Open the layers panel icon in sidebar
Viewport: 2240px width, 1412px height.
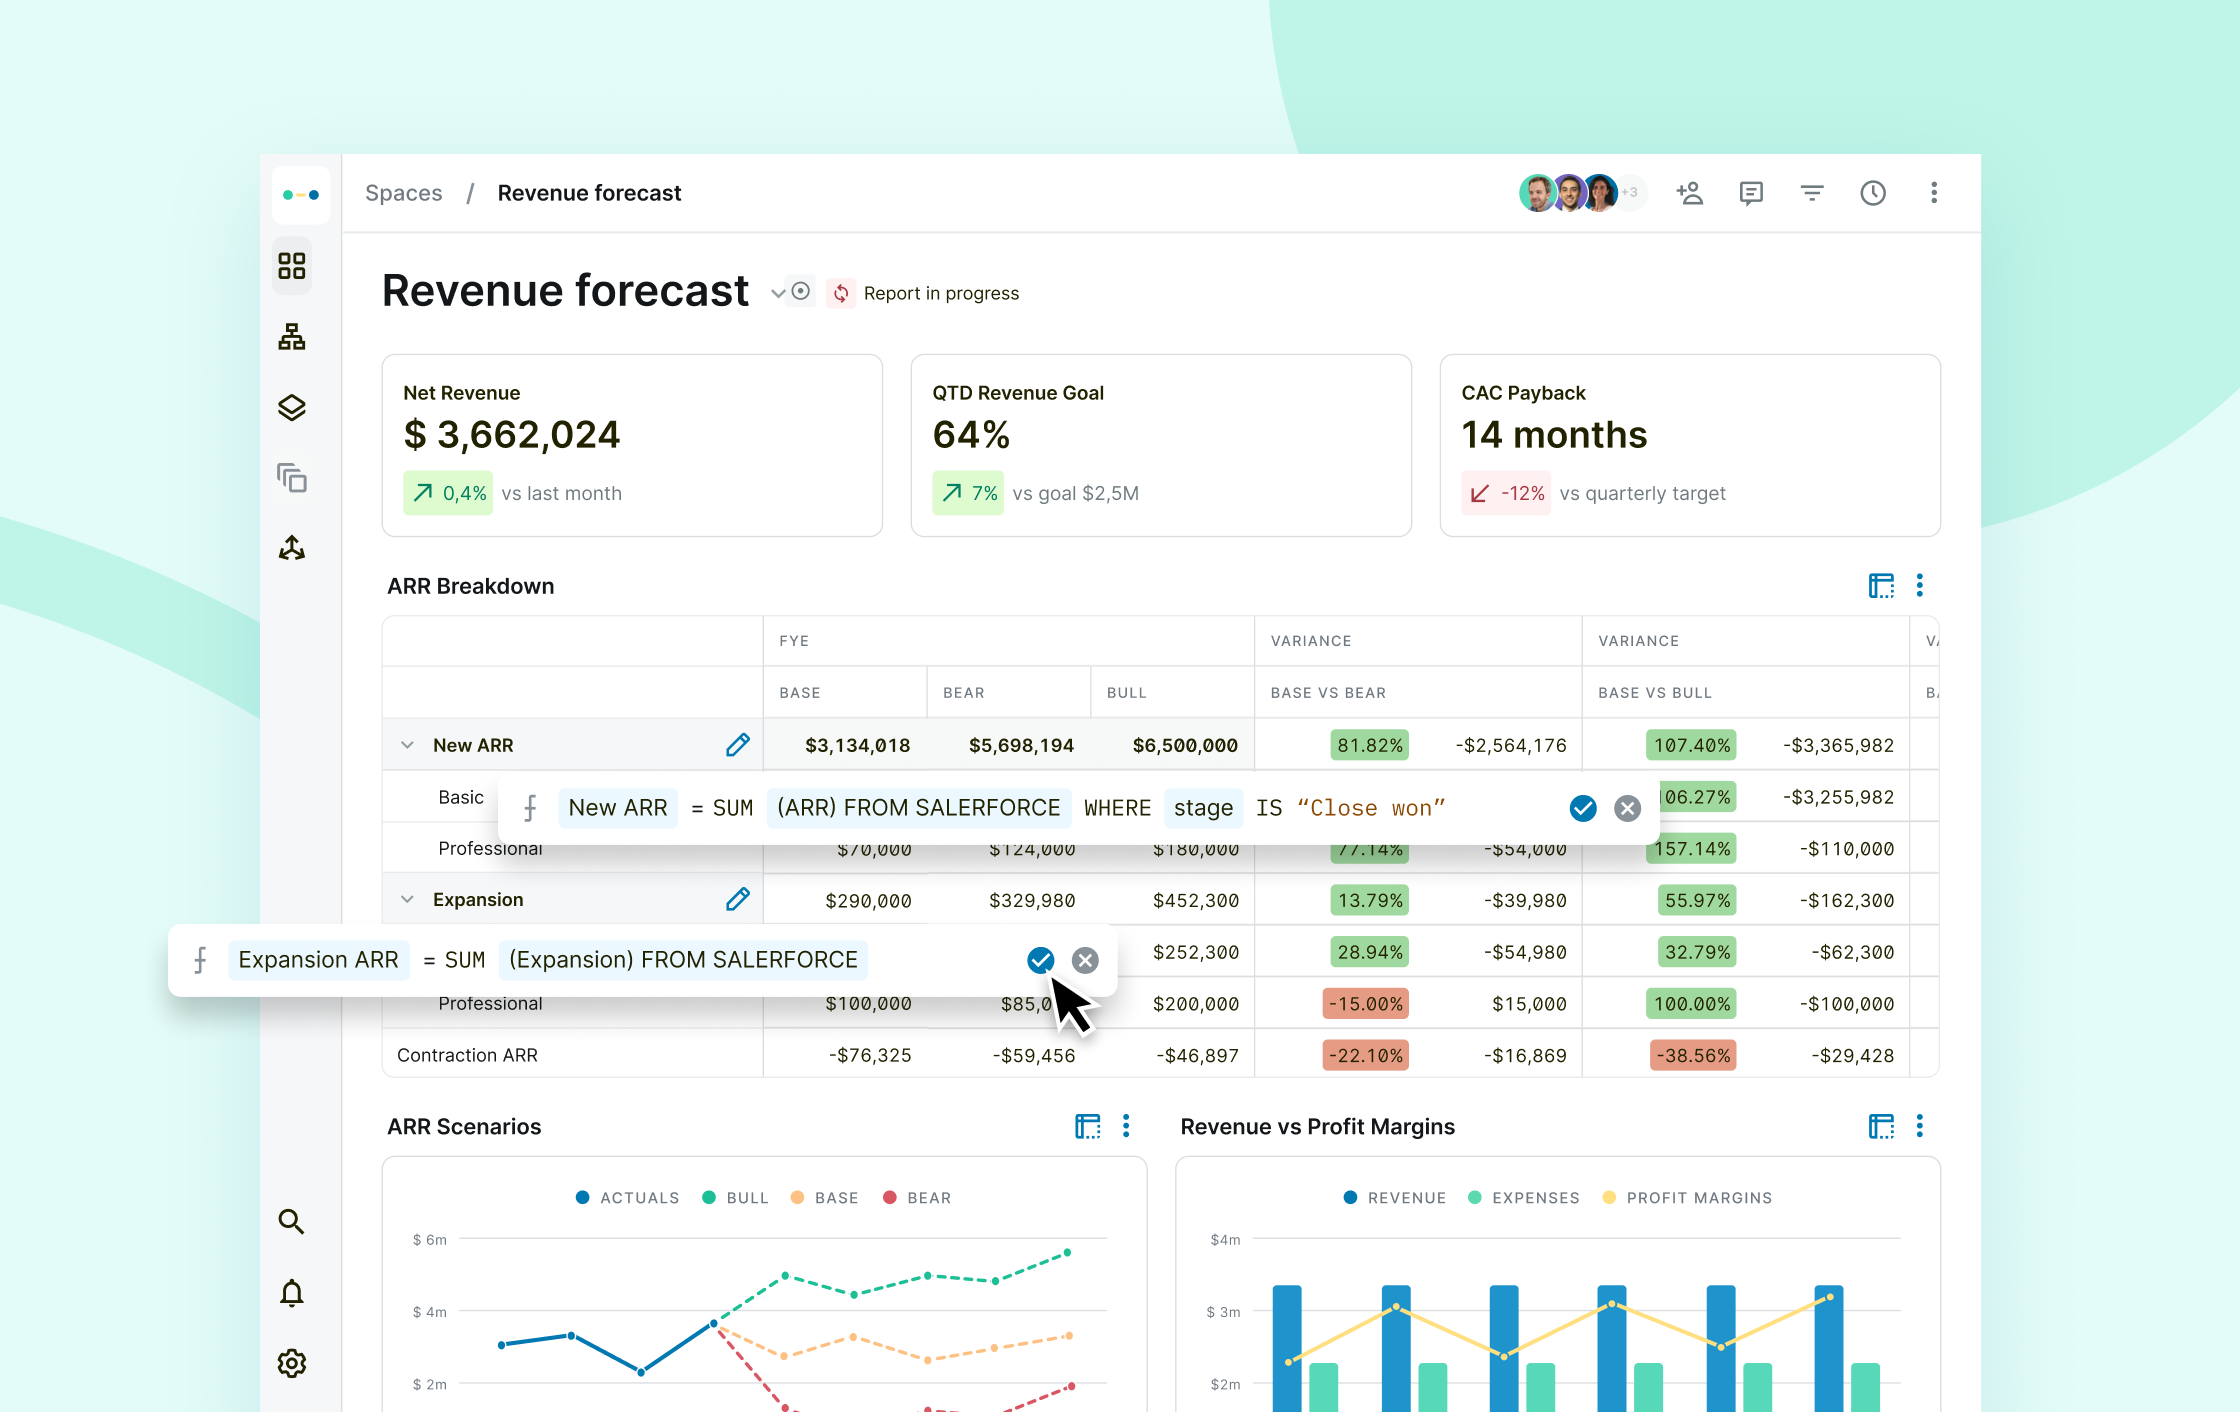291,407
